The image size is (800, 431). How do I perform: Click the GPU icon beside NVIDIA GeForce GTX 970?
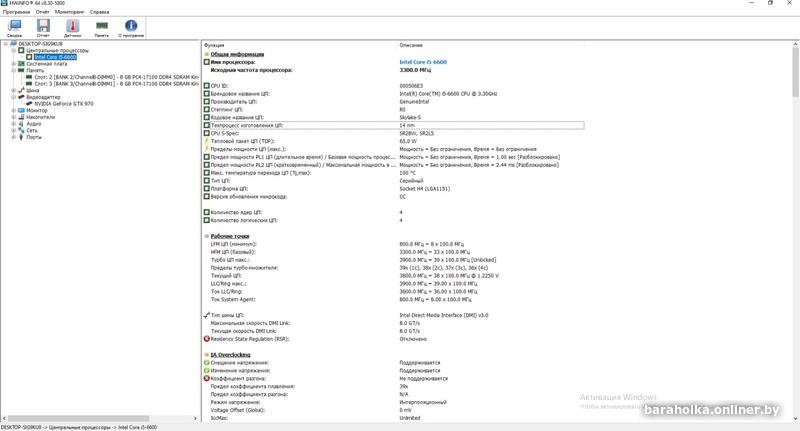click(x=29, y=104)
